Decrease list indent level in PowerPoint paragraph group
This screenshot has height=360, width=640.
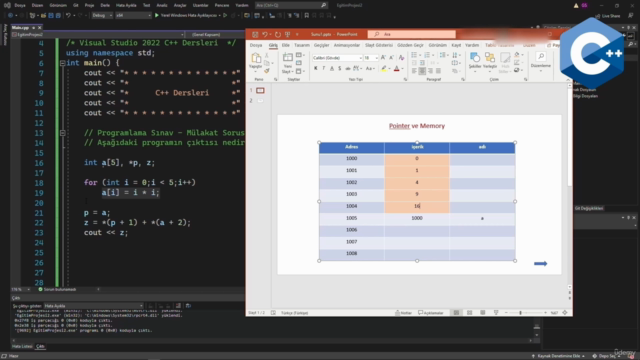tap(414, 63)
